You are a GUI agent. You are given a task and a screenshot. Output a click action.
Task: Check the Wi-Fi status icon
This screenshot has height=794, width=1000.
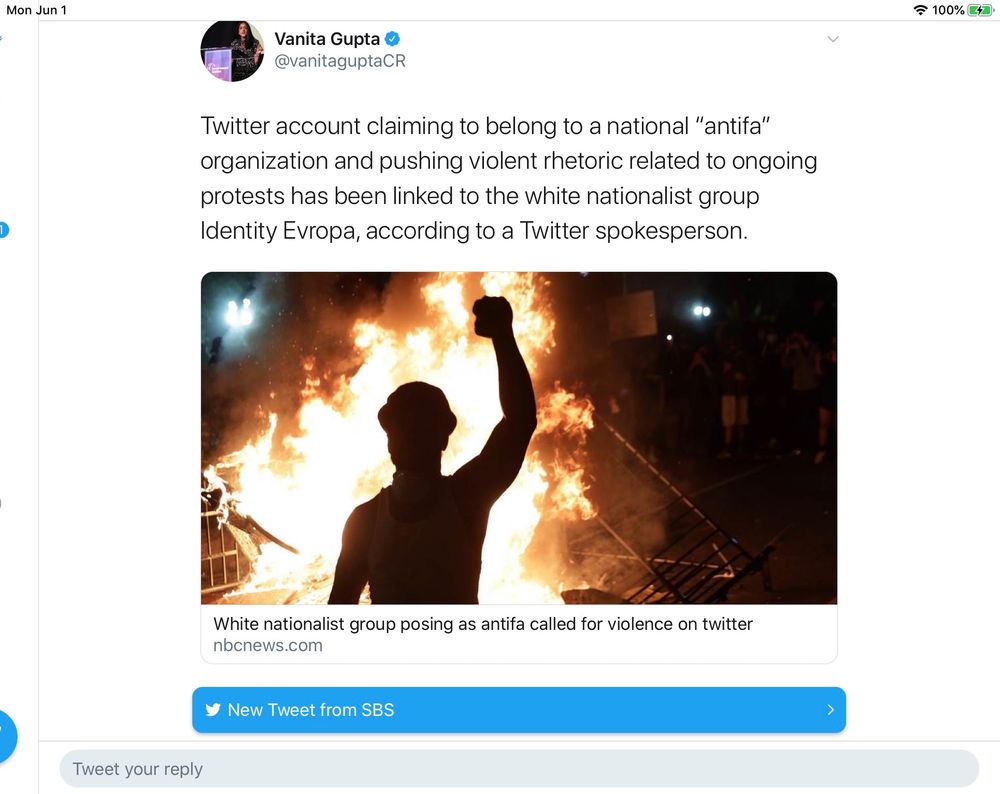(x=920, y=10)
